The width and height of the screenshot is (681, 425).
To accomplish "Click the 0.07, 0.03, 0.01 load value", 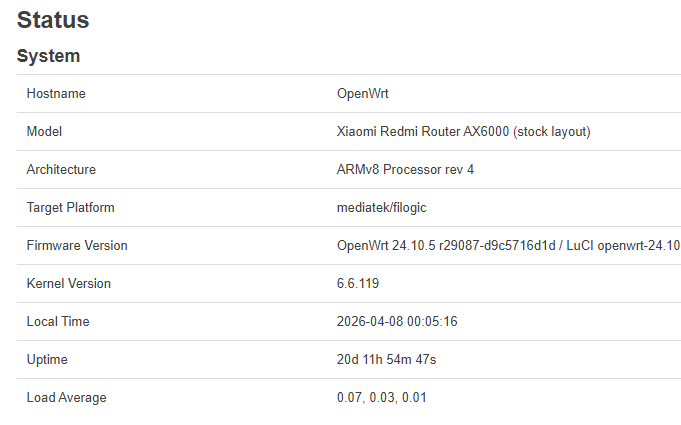I will click(x=381, y=397).
